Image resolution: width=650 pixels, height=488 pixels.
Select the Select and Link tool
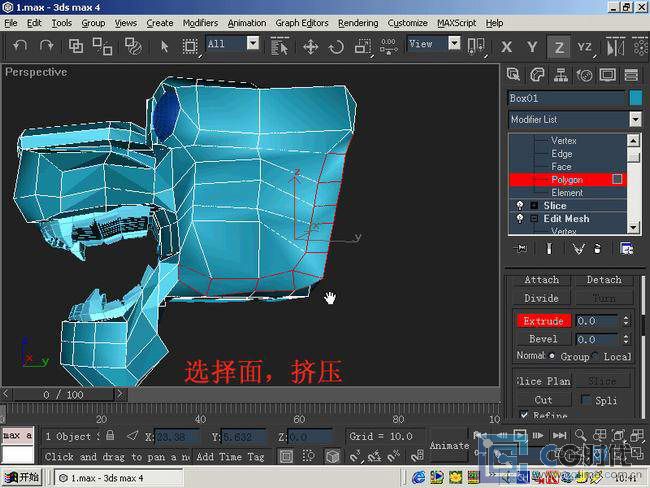coord(76,46)
